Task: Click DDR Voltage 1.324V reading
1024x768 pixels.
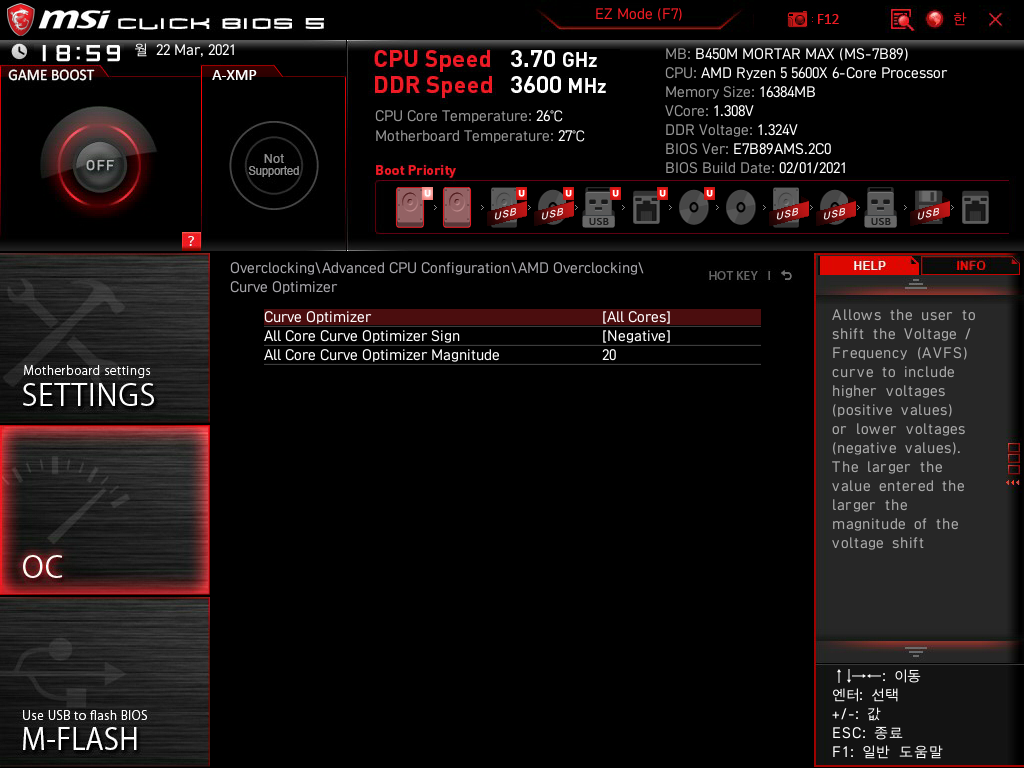Action: click(x=731, y=130)
